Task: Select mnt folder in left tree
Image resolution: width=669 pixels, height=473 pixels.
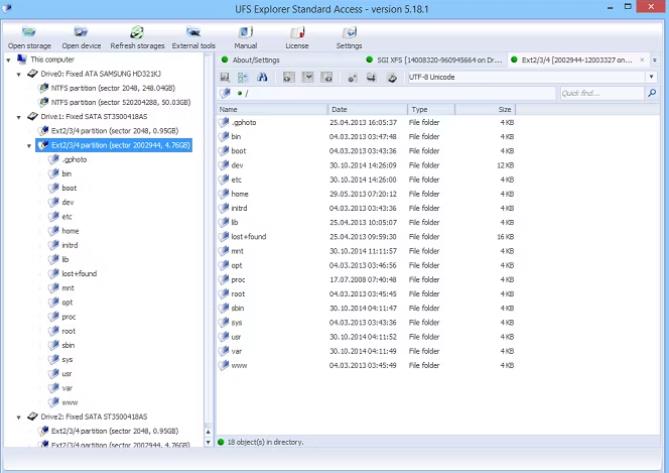Action: [68, 288]
